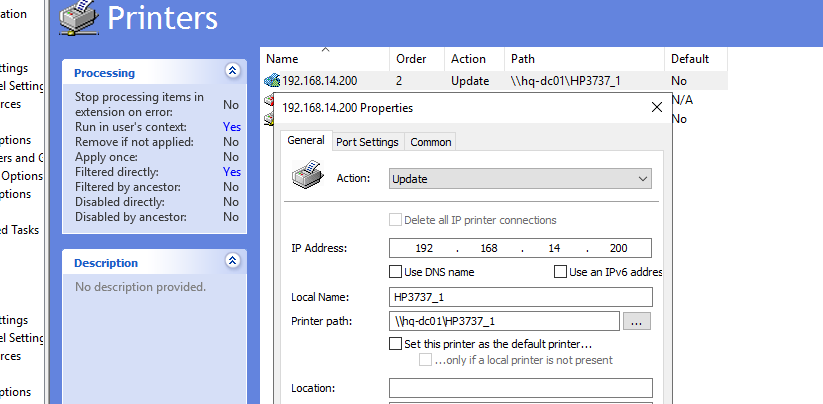Click the printer icon beside Action in dialog
Image resolution: width=823 pixels, height=404 pixels.
307,176
